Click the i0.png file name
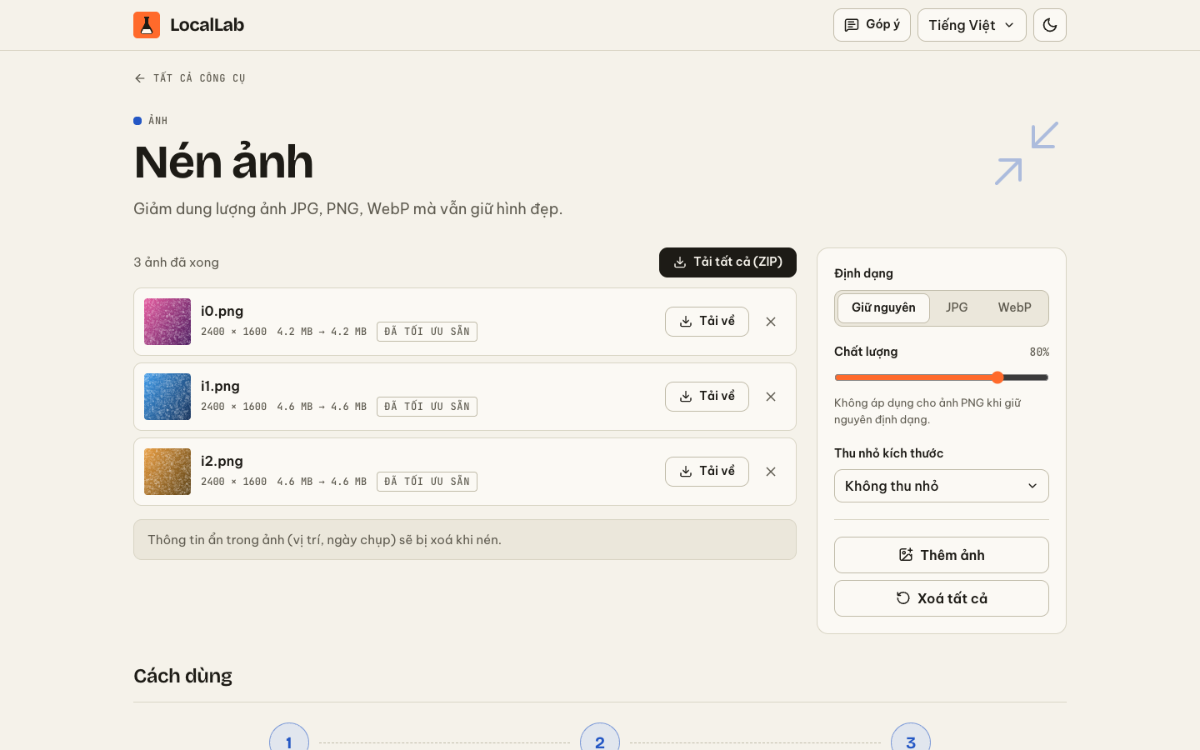The width and height of the screenshot is (1200, 750). 222,311
